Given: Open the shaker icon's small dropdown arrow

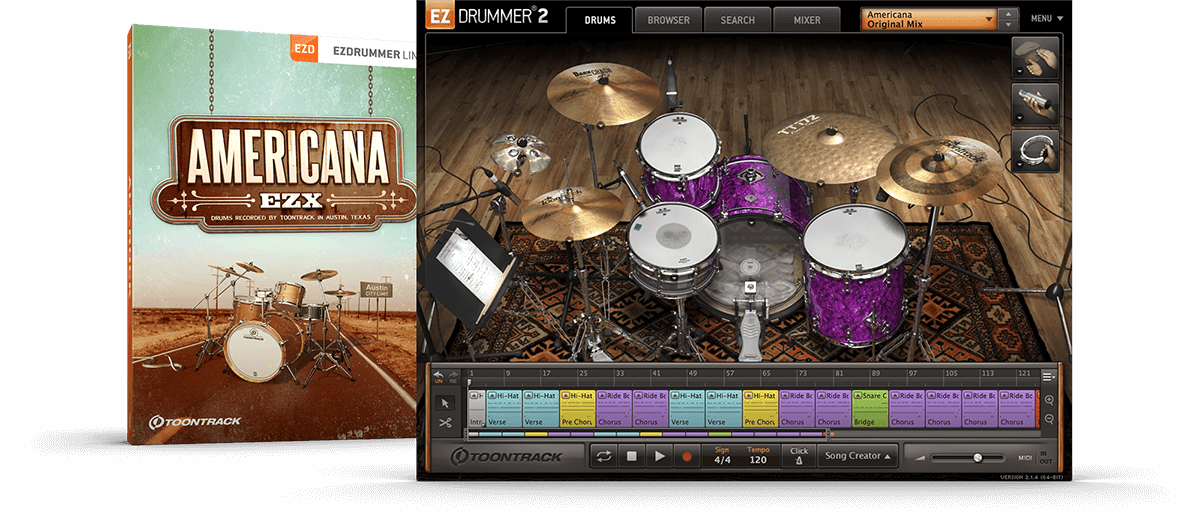Looking at the screenshot, I should pyautogui.click(x=1020, y=119).
